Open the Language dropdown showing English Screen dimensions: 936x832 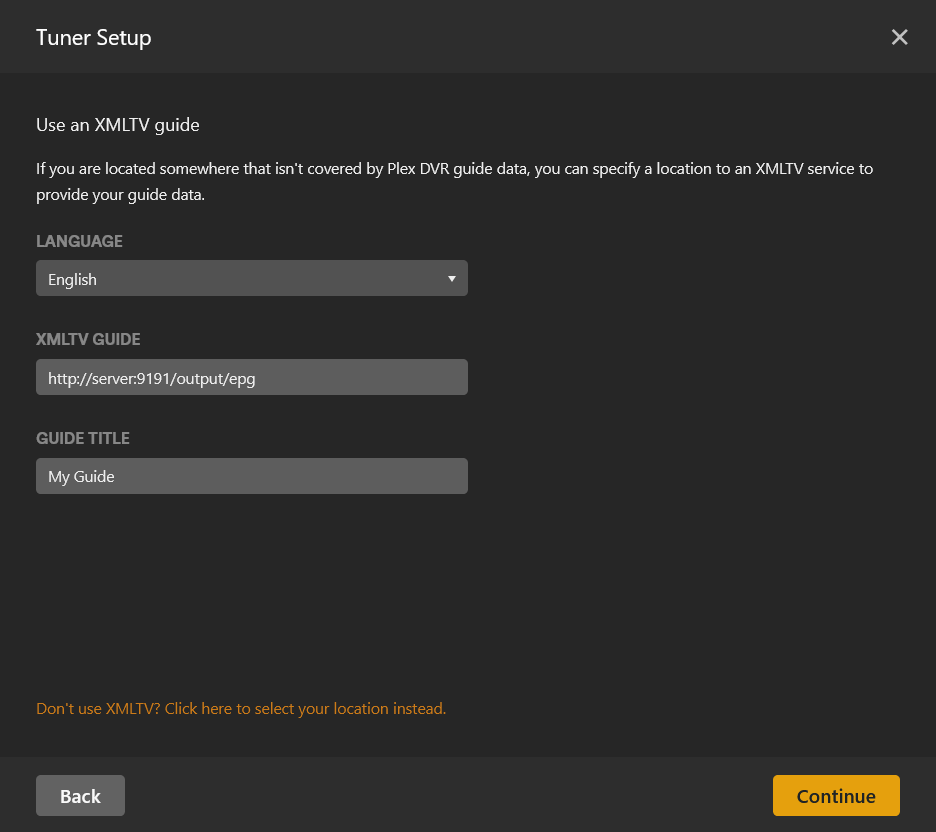251,278
